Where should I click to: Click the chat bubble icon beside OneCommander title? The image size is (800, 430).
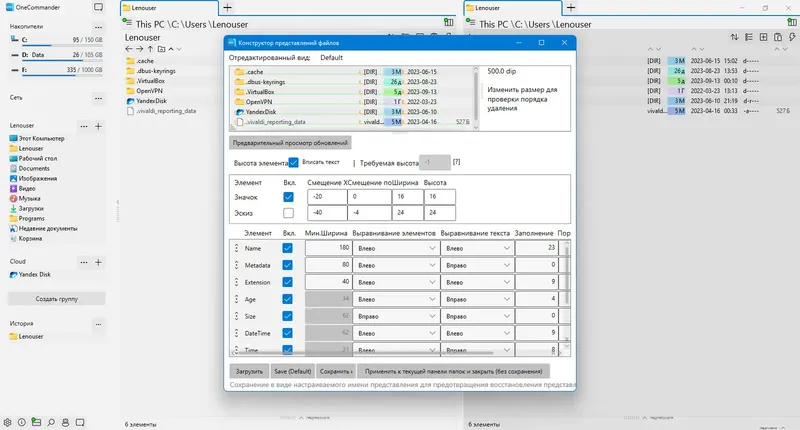point(98,8)
